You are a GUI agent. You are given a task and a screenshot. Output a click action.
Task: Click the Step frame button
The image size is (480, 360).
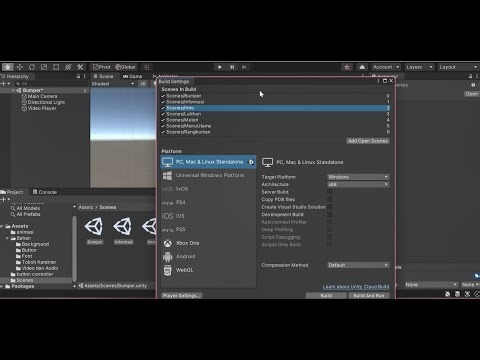[244, 67]
